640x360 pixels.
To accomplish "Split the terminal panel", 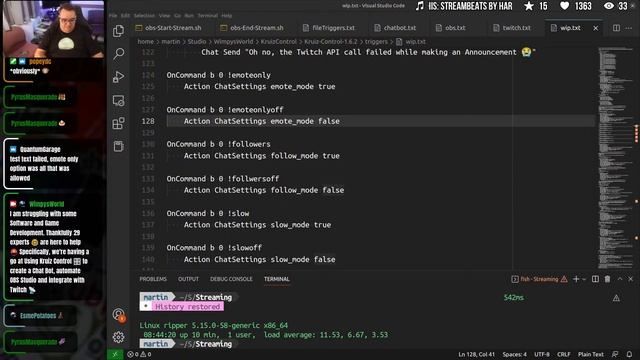I will click(596, 279).
